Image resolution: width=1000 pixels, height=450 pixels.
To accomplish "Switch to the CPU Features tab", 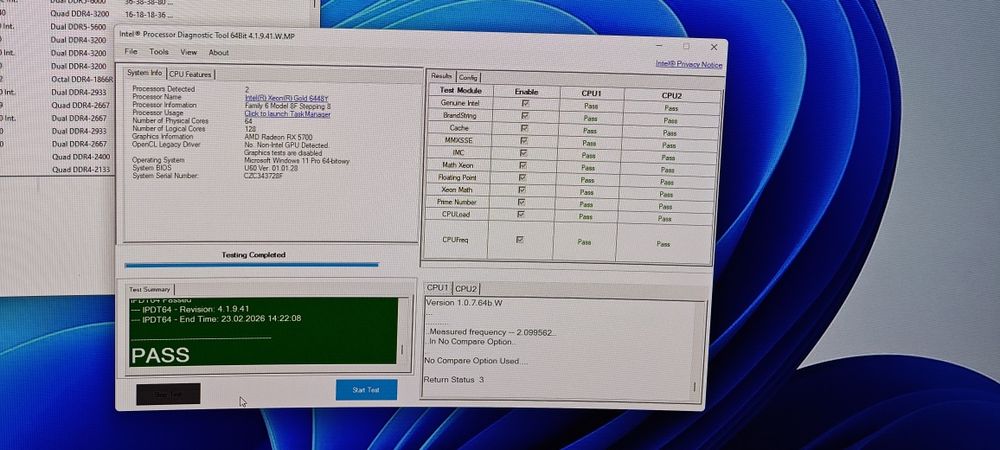I will click(x=190, y=74).
